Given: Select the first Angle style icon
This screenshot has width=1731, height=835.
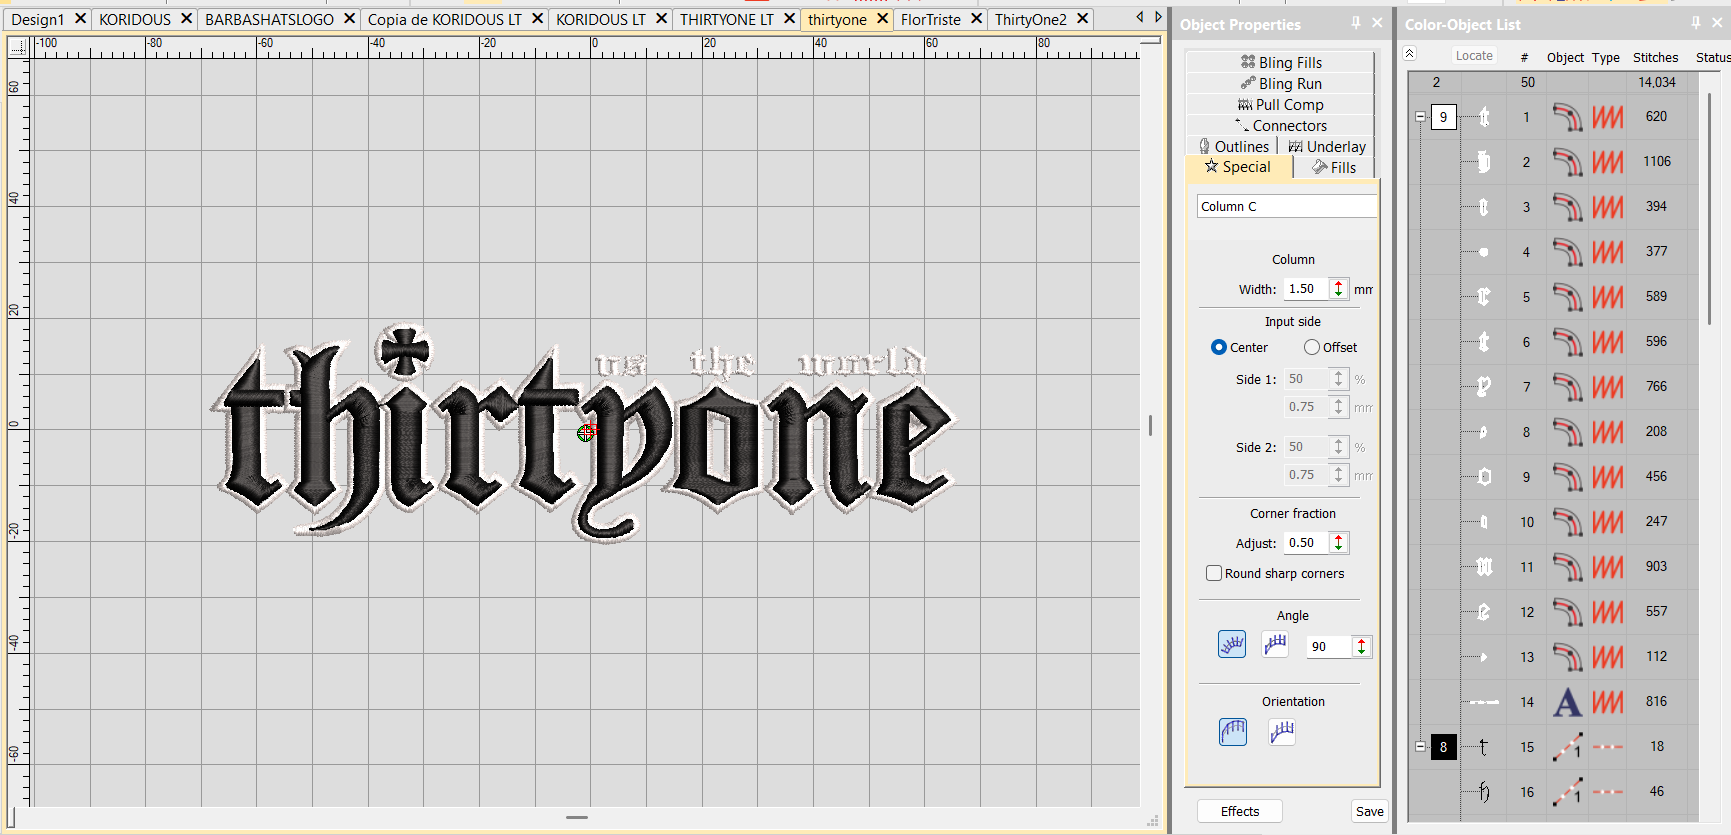Looking at the screenshot, I should click(x=1232, y=645).
